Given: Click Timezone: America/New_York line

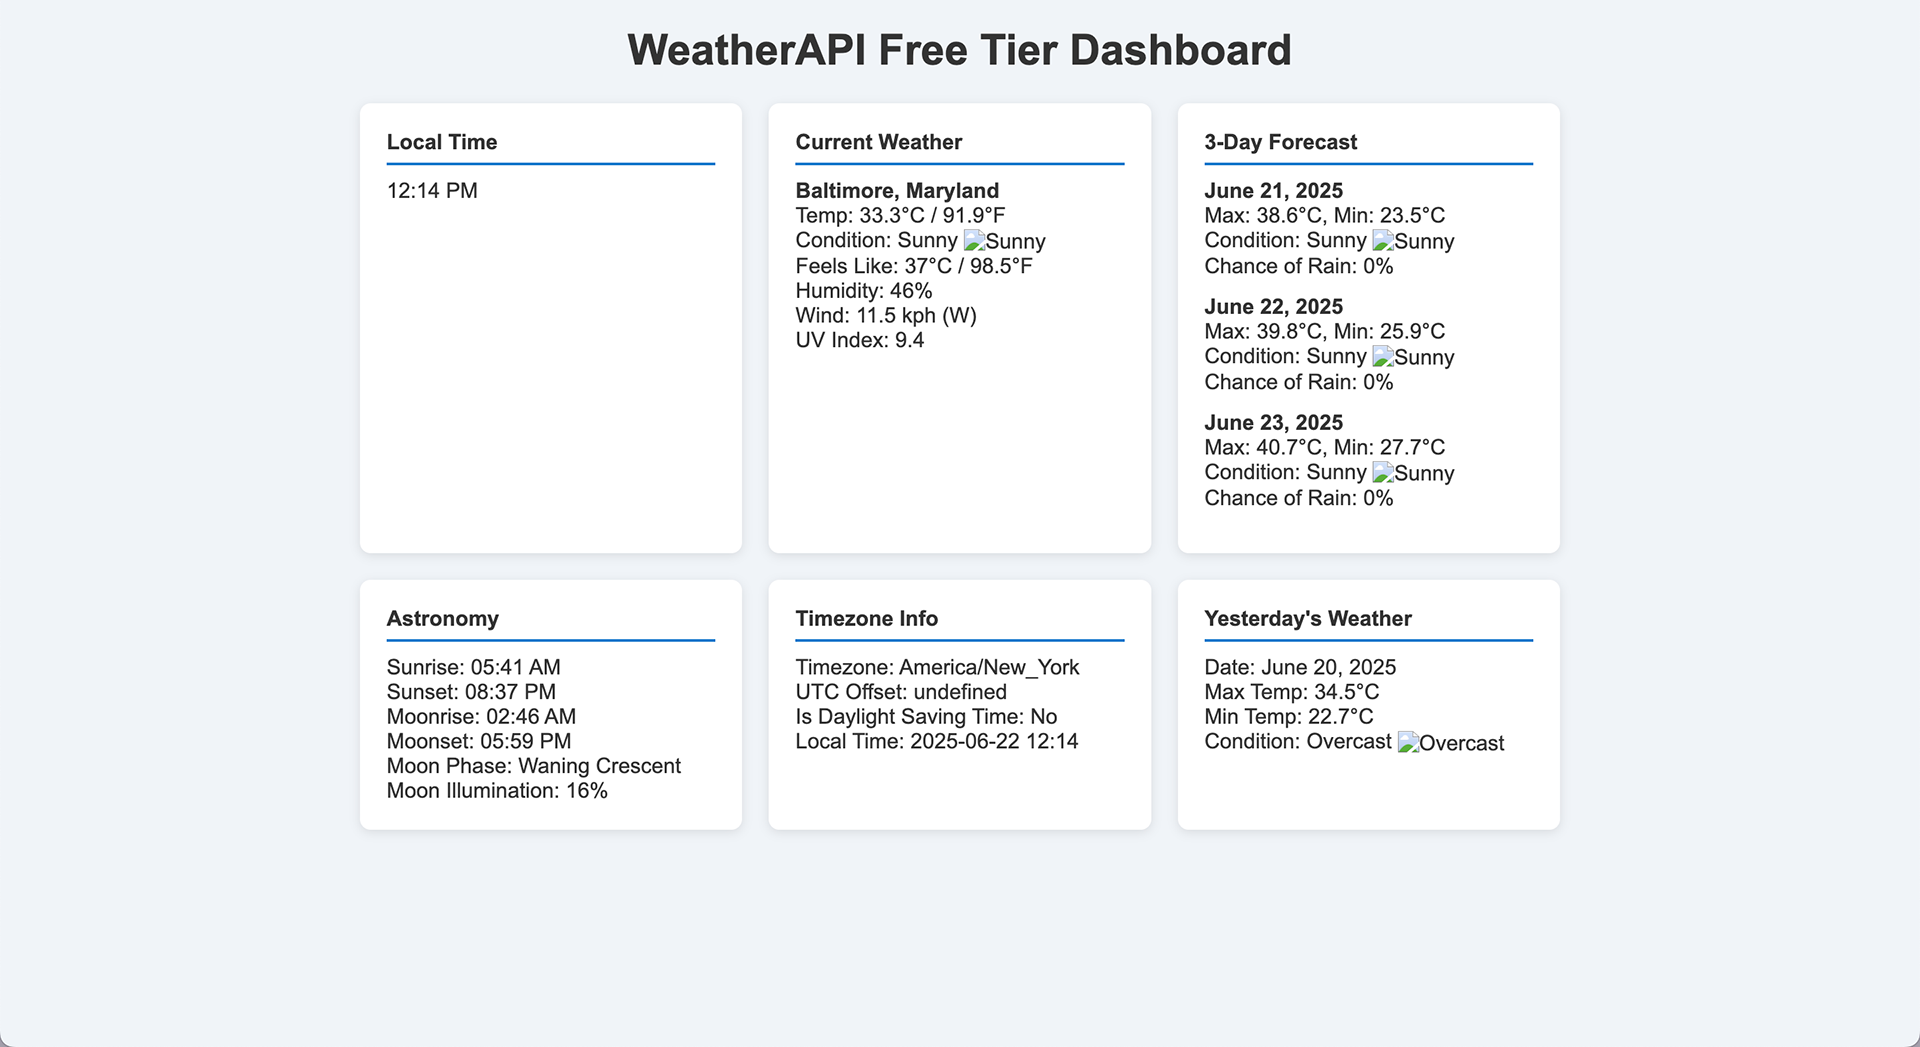Looking at the screenshot, I should pyautogui.click(x=937, y=667).
